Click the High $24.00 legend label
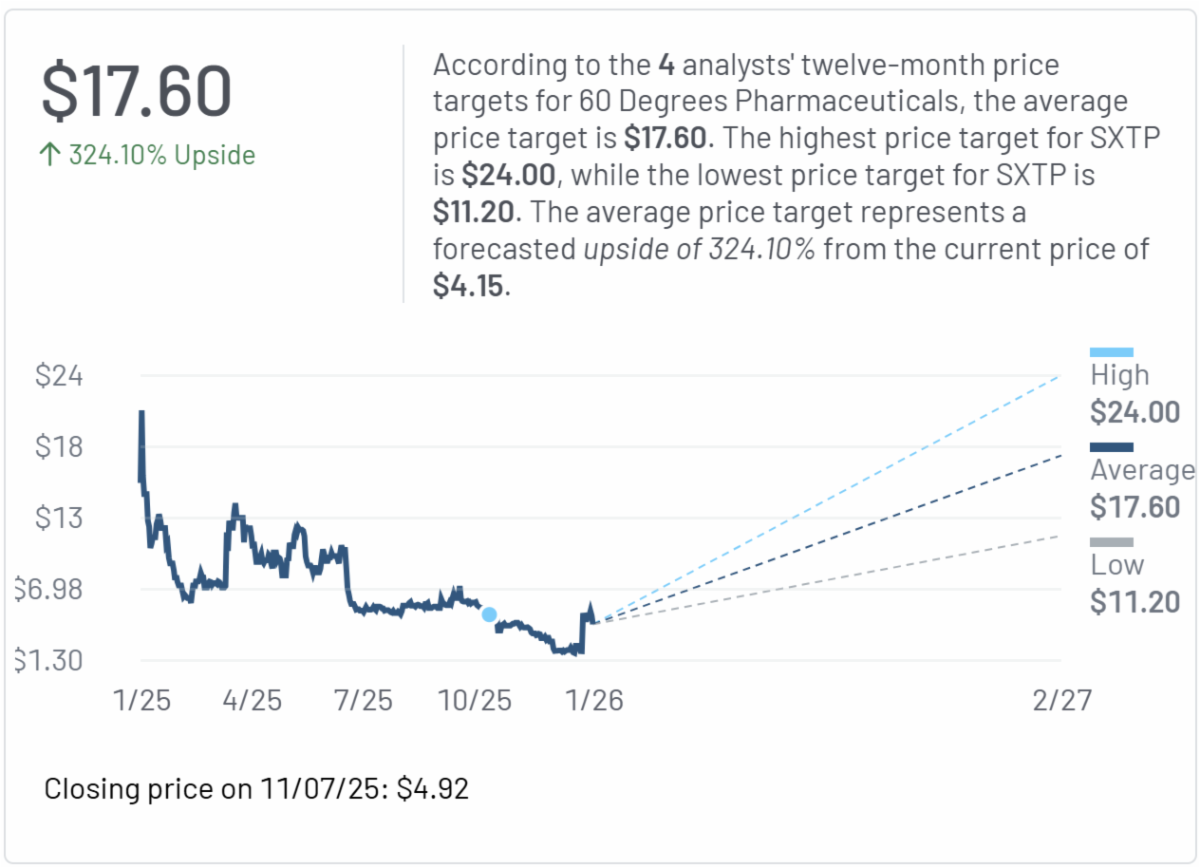Viewport: 1200px width, 868px height. 1134,394
